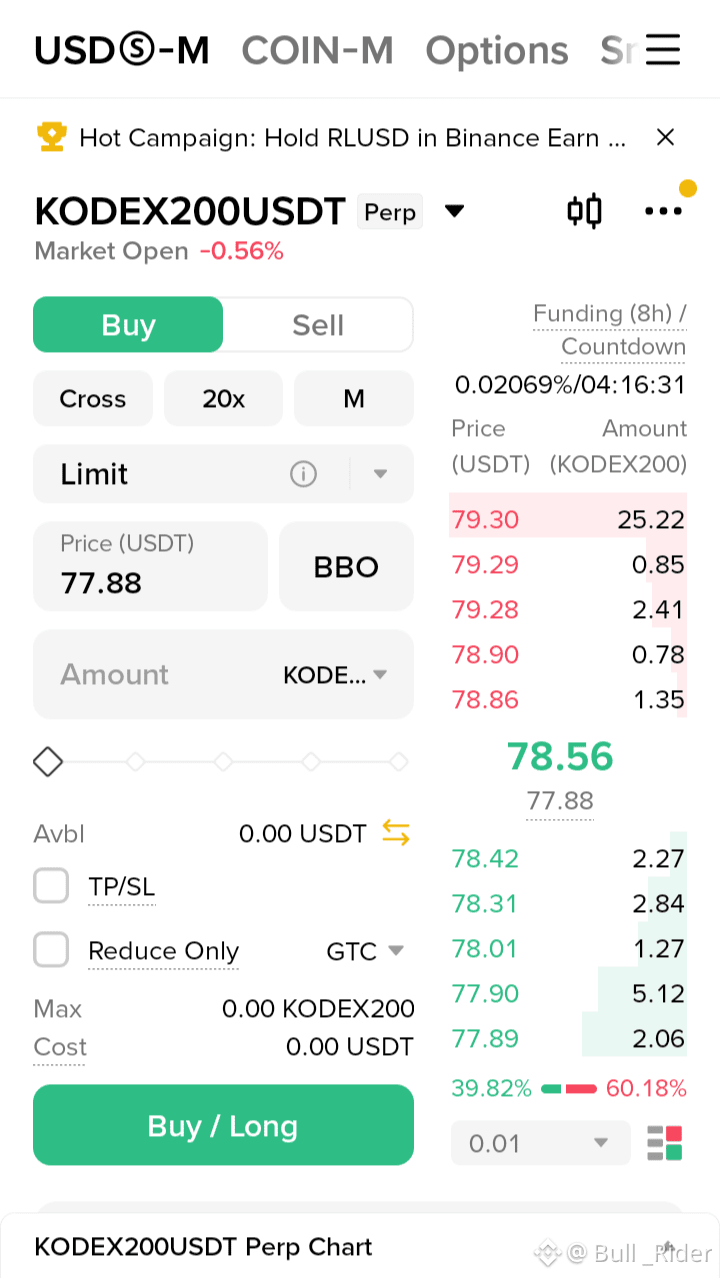Enable the Reduce Only checkbox

click(51, 950)
